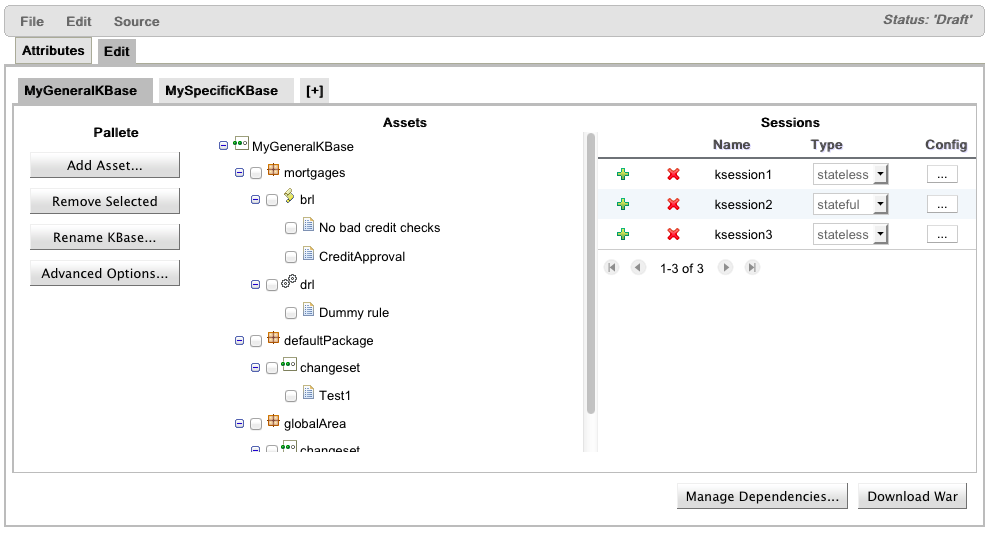
Task: Jump to last page of sessions
Action: [x=752, y=268]
